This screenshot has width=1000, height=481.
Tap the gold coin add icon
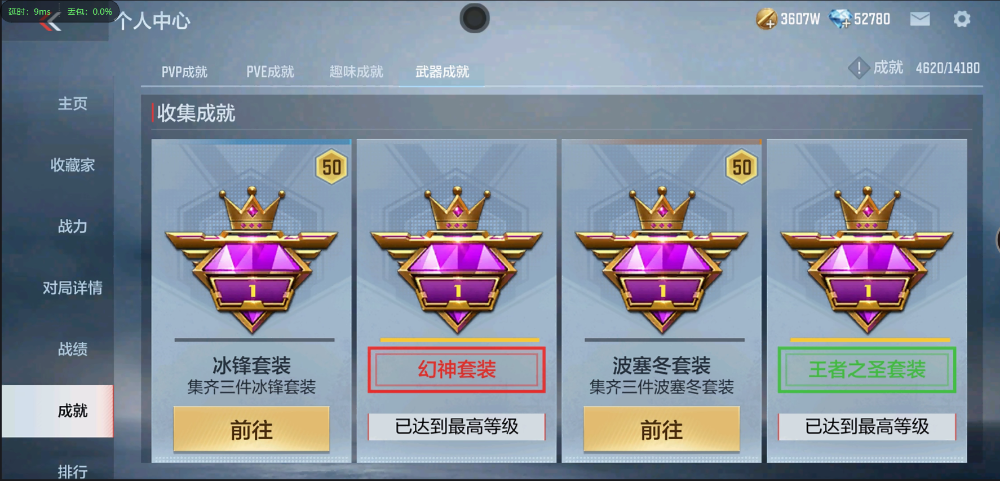click(767, 19)
